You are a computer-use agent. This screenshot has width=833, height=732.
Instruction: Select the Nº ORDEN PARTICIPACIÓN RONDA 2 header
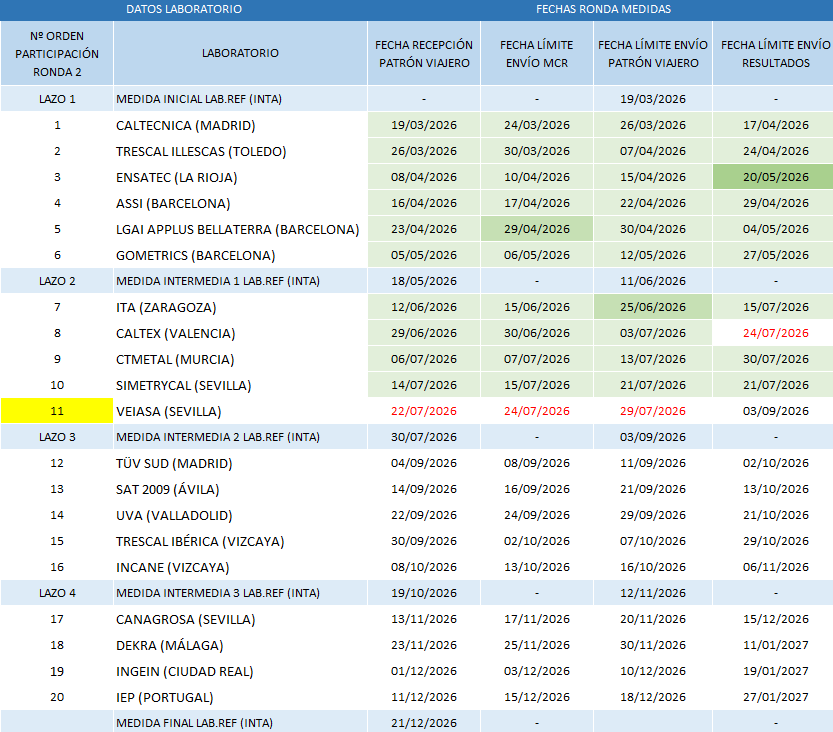point(57,54)
